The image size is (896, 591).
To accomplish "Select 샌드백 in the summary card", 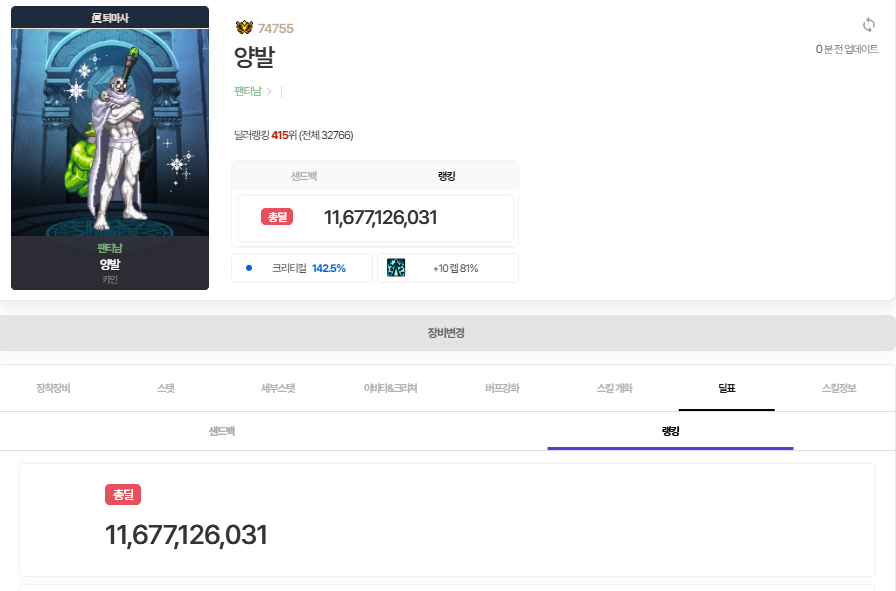I will 304,176.
